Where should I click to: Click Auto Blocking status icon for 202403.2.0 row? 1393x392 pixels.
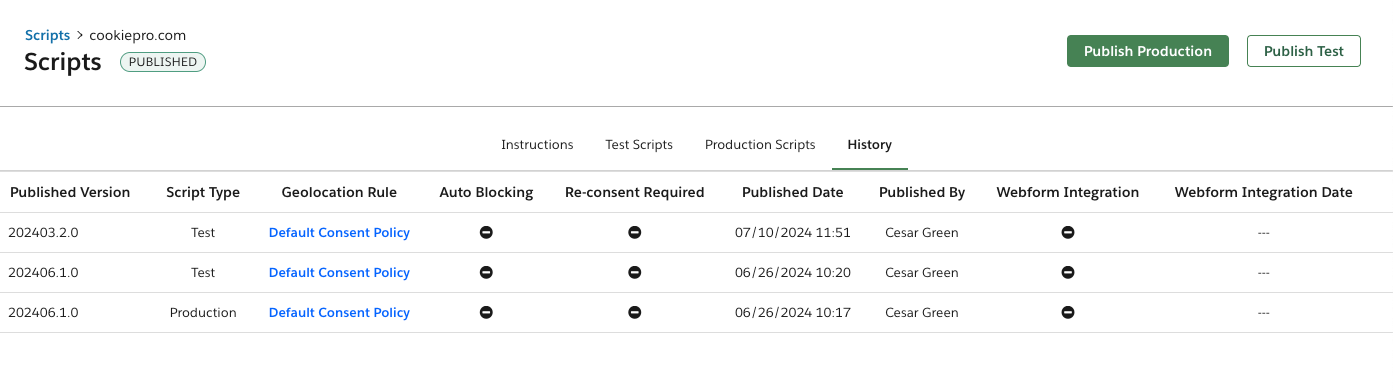(486, 232)
